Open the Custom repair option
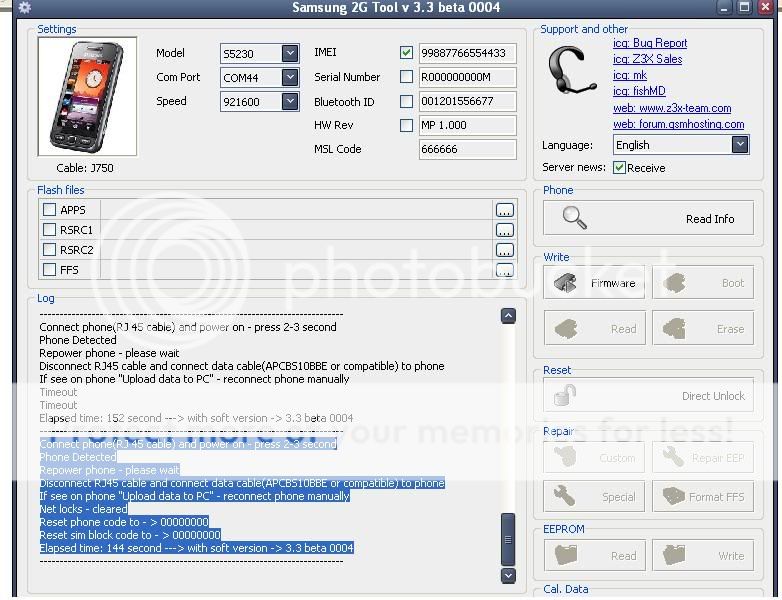The image size is (782, 600). click(x=594, y=457)
